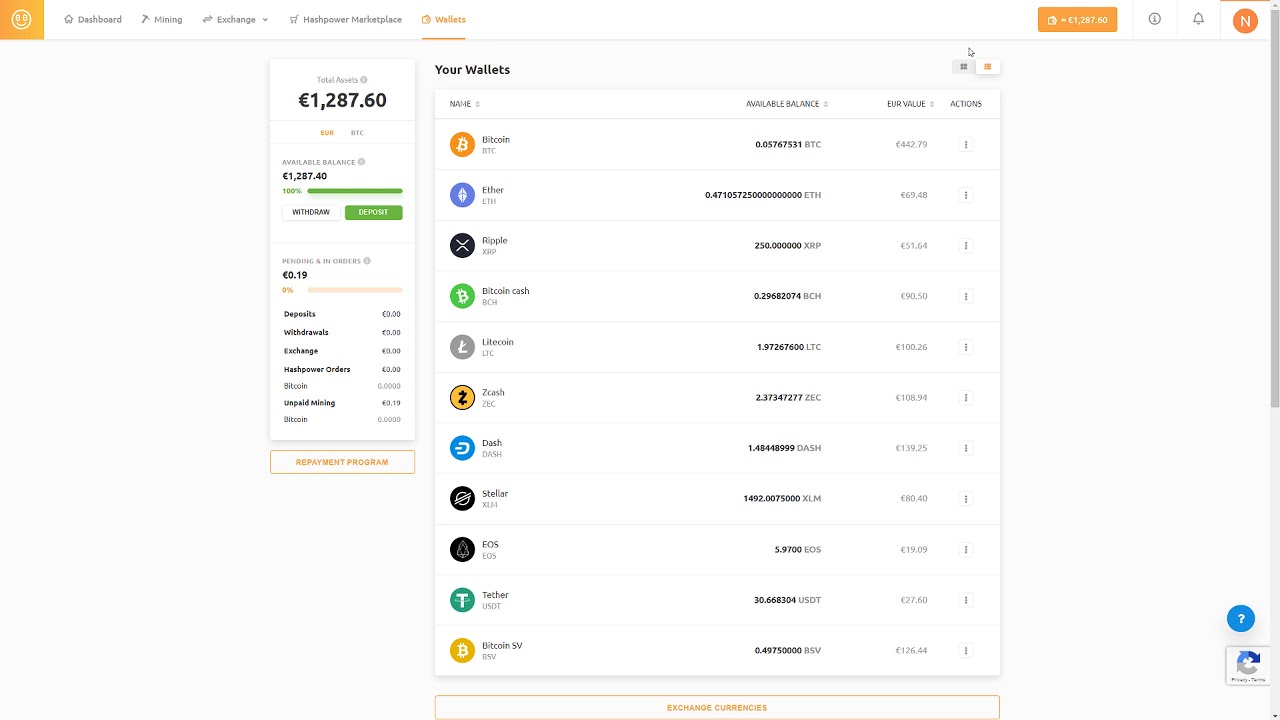This screenshot has width=1280, height=720.
Task: Click the Tether coin icon
Action: tap(462, 600)
